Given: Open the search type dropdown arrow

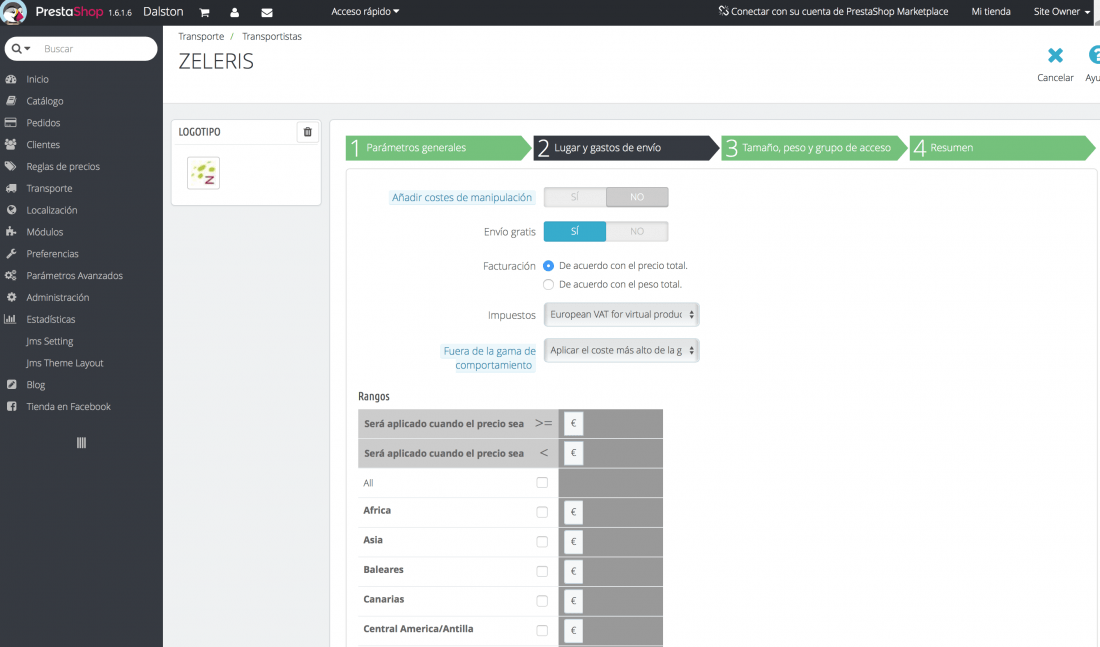Looking at the screenshot, I should click(x=21, y=48).
